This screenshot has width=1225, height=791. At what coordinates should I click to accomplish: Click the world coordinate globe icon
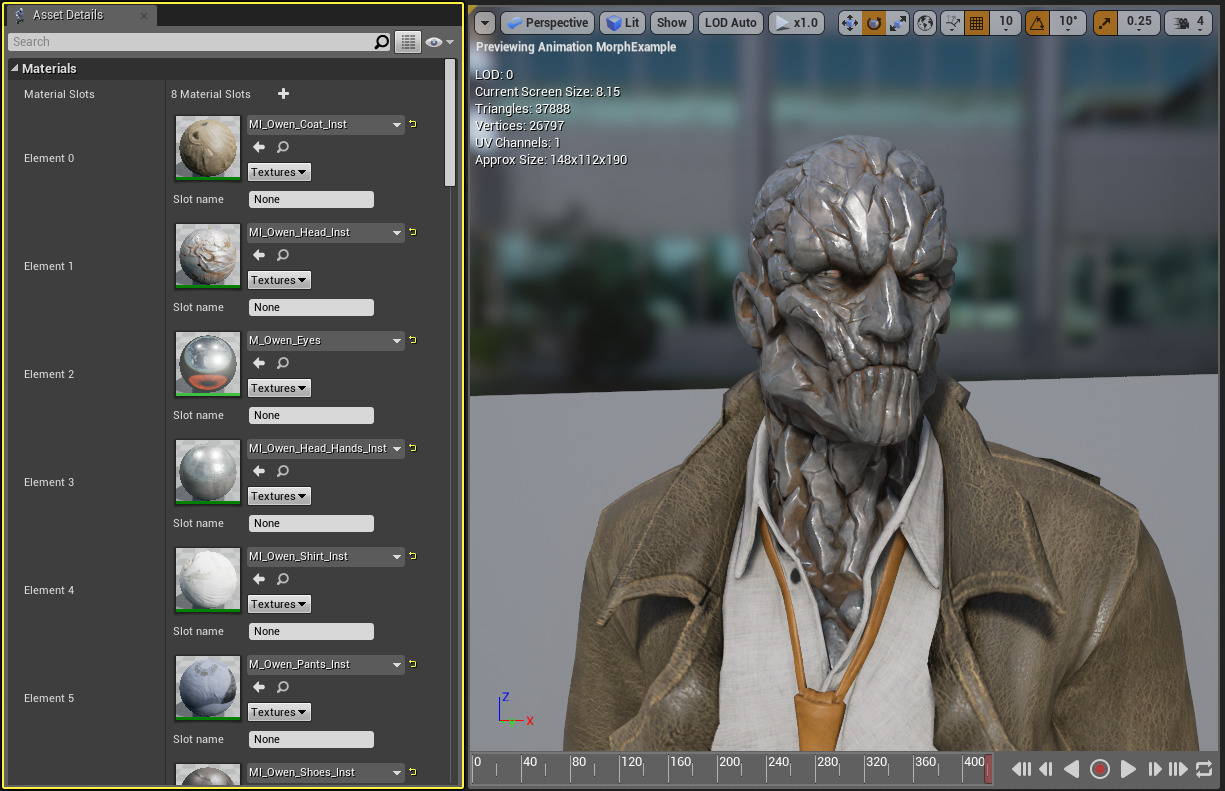[x=926, y=23]
